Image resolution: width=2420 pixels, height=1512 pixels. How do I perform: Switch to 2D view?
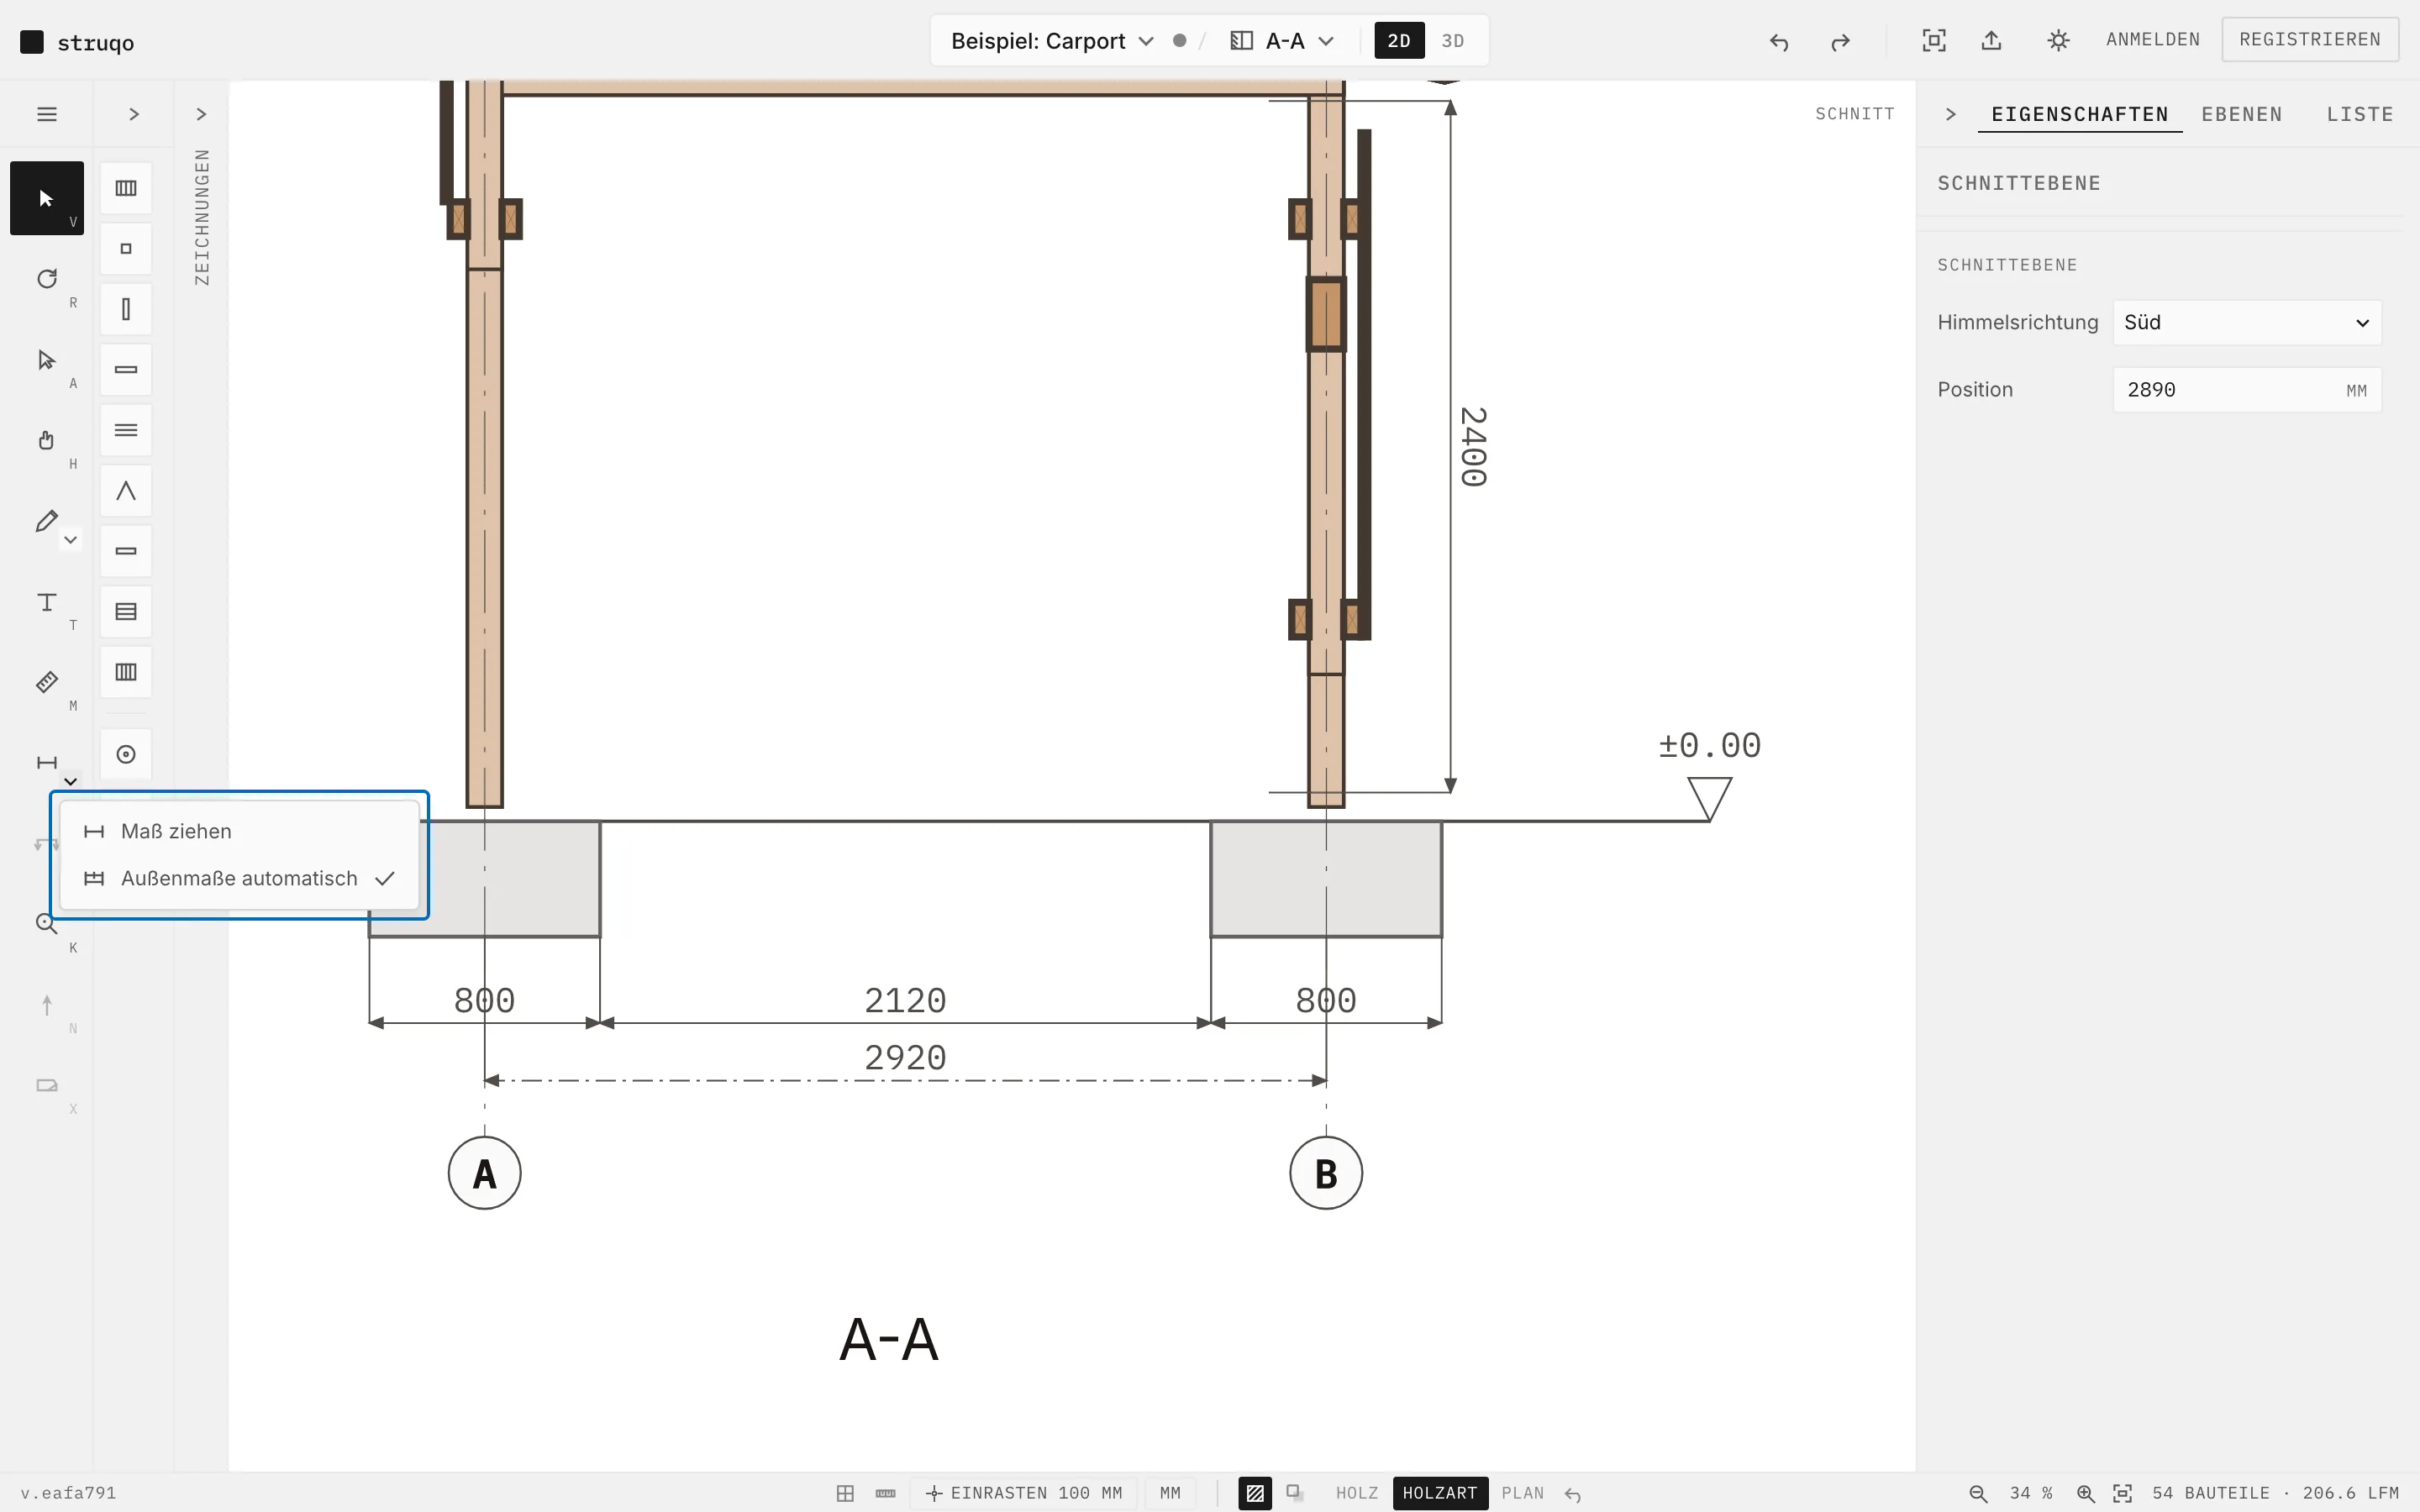click(1399, 40)
